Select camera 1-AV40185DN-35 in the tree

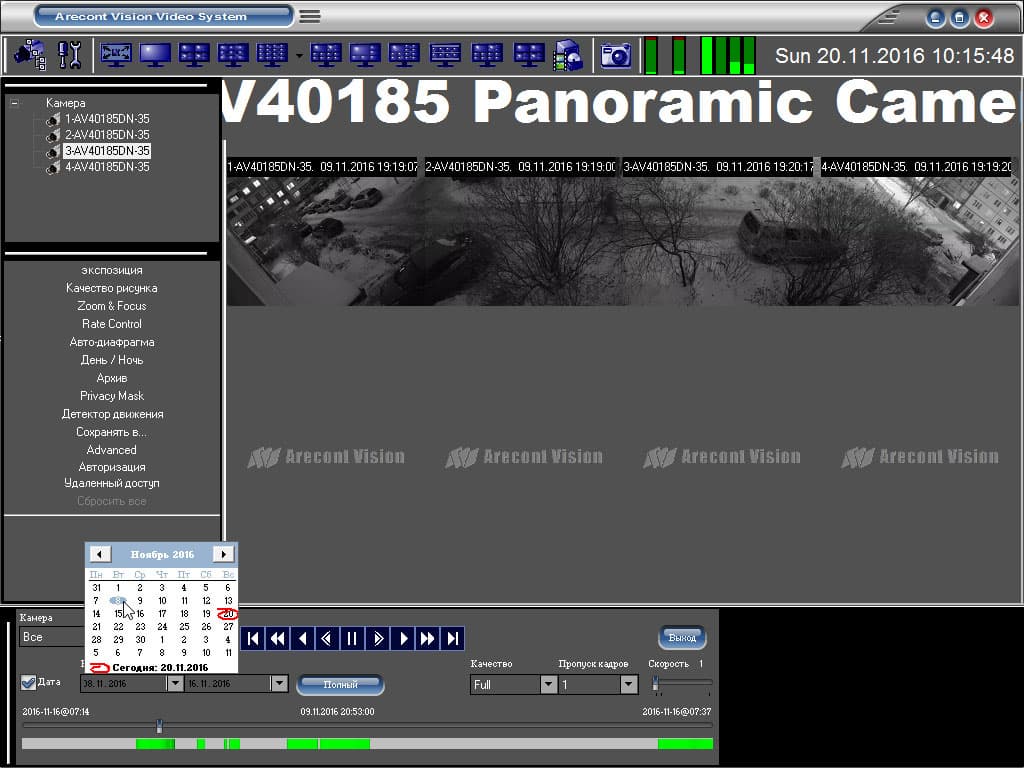pyautogui.click(x=107, y=119)
